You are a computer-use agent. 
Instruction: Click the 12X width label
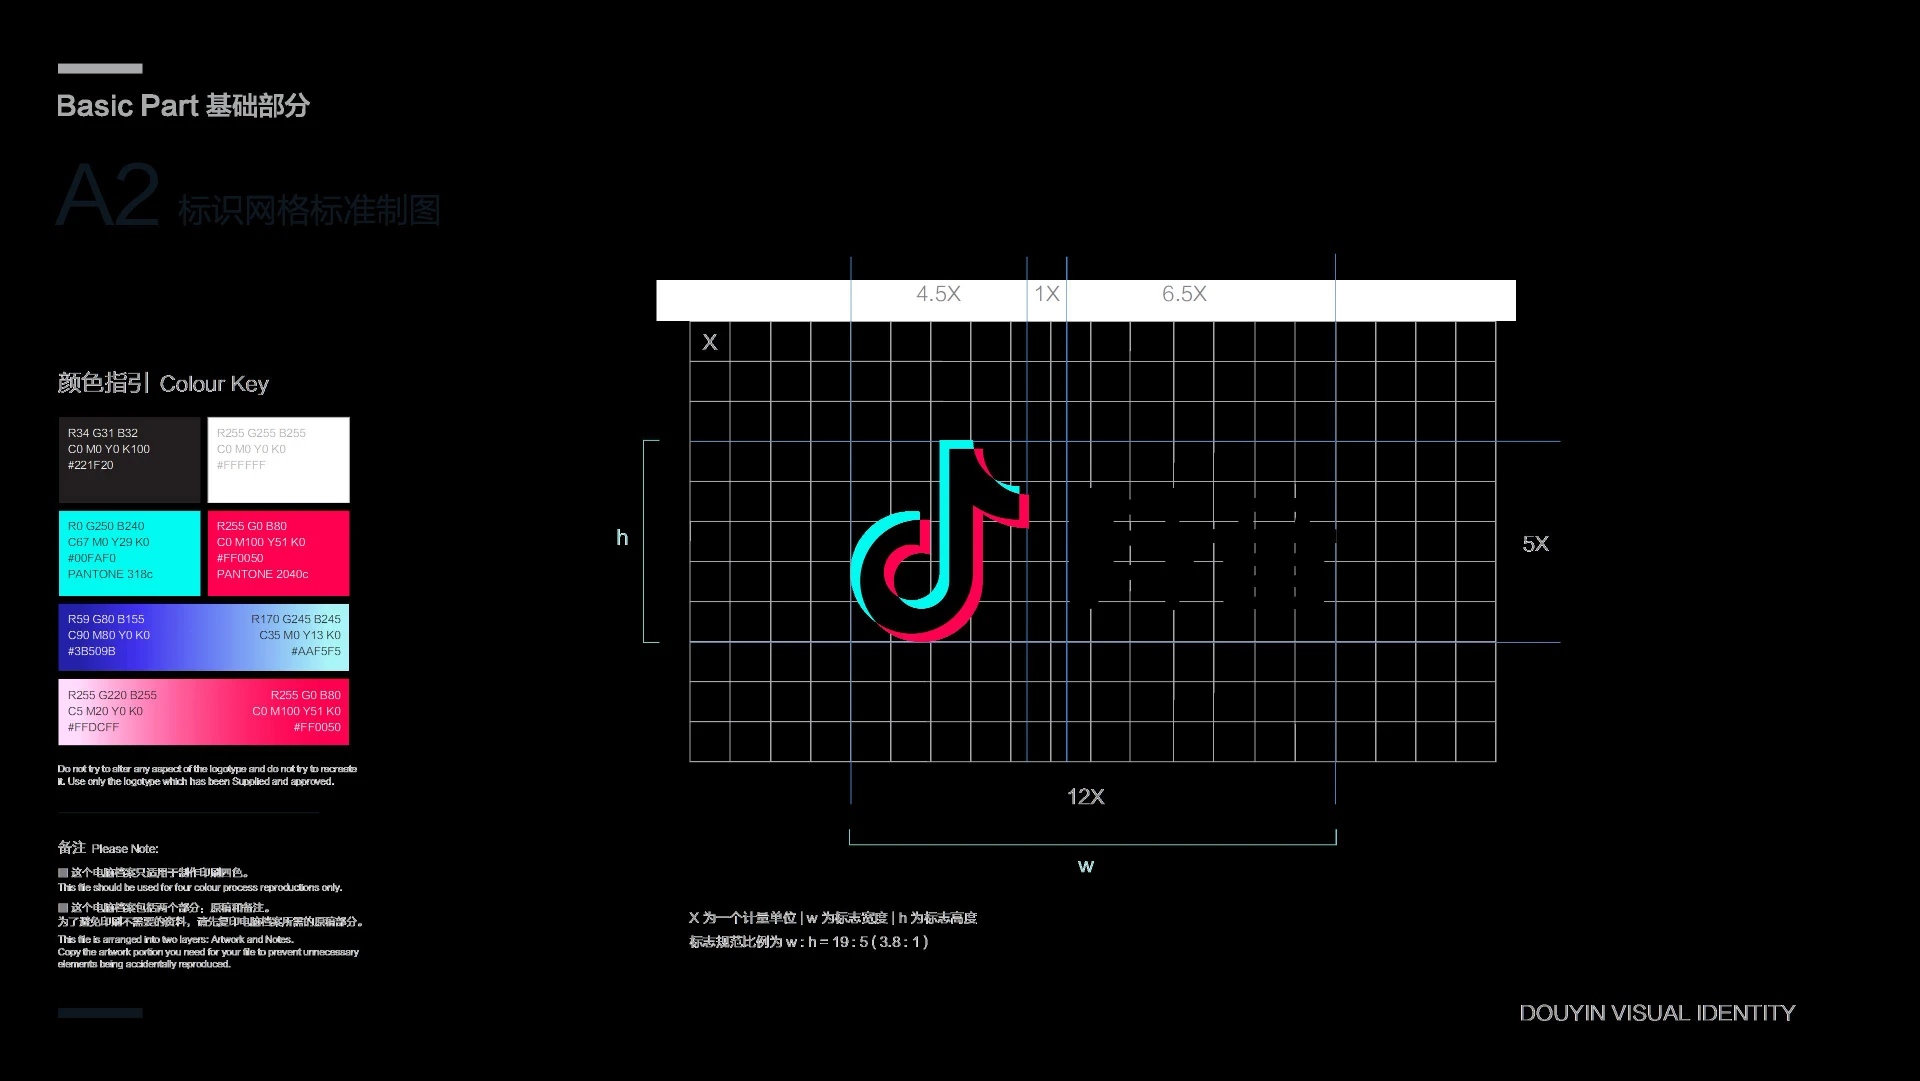[x=1086, y=797]
